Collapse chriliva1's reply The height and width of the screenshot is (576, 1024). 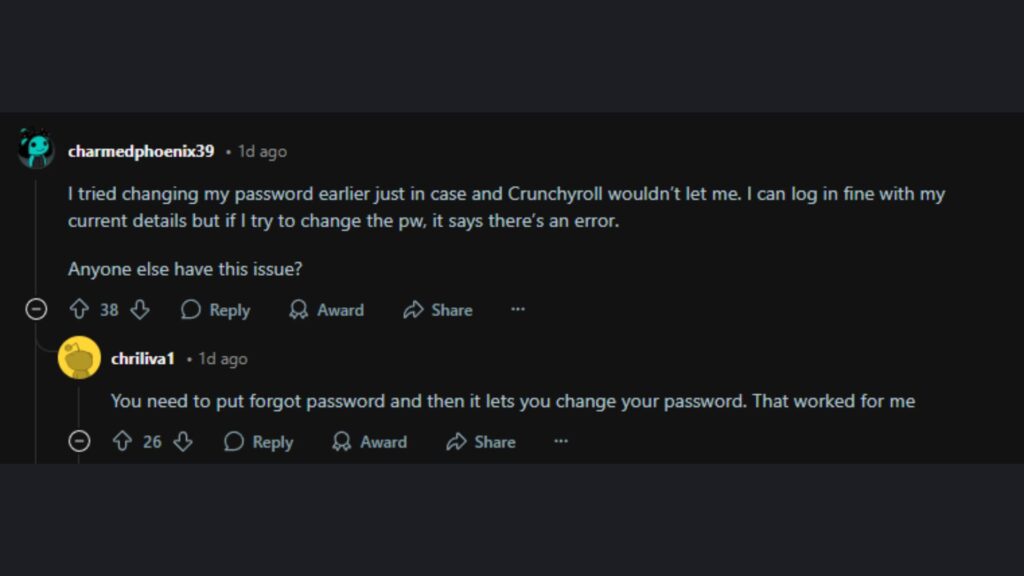79,441
